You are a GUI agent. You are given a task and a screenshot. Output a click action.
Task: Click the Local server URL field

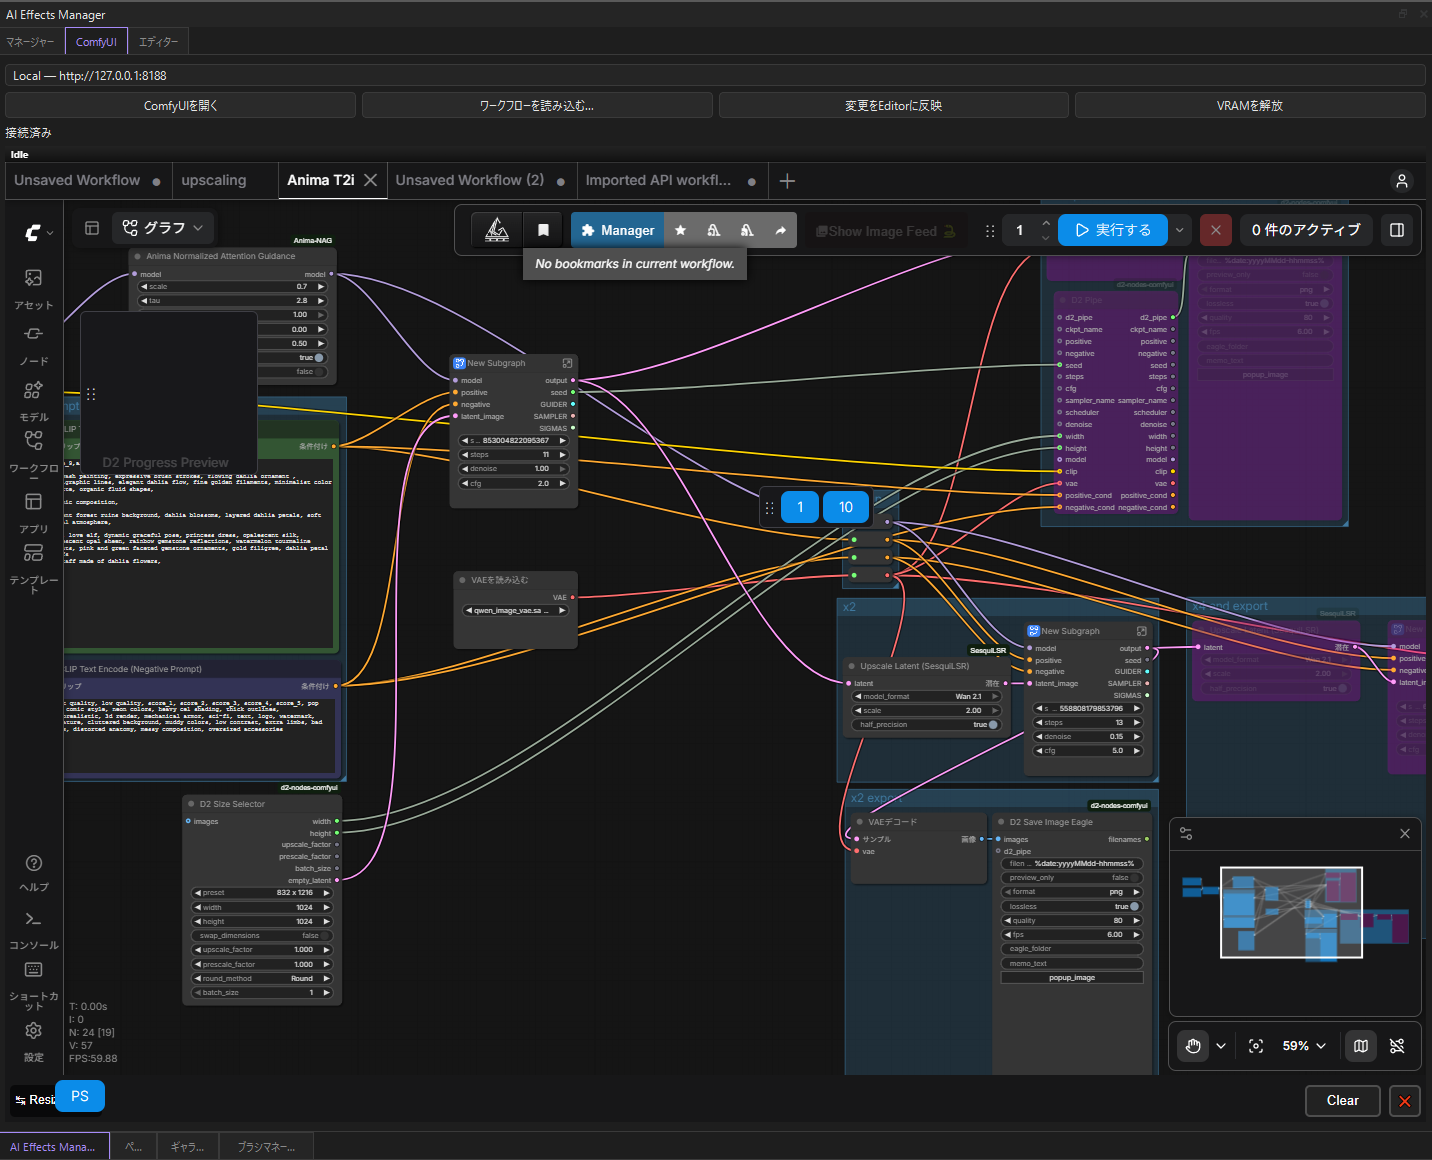coord(715,75)
